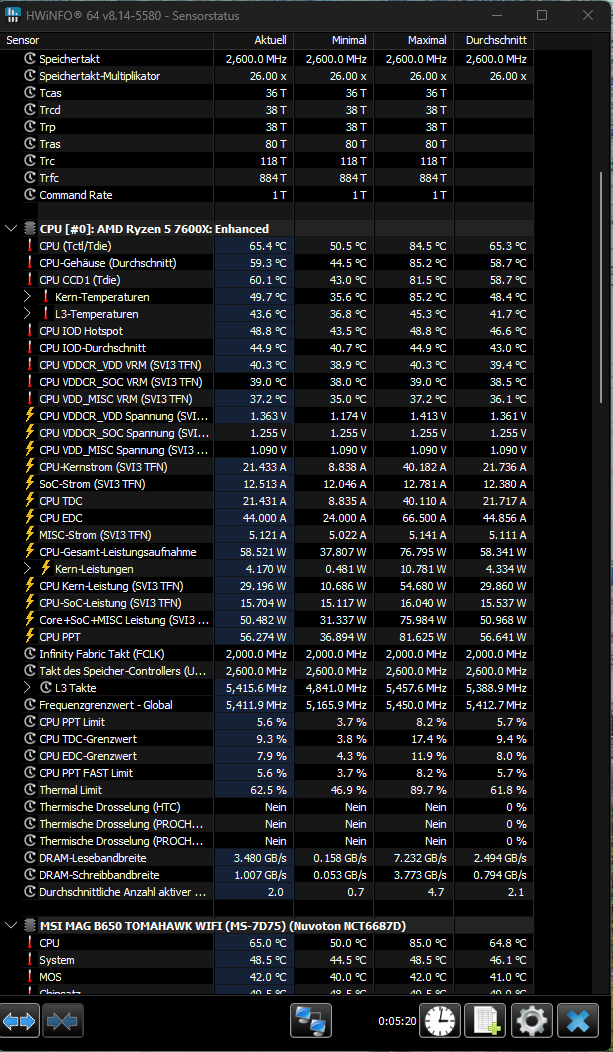The height and width of the screenshot is (1052, 613).
Task: Expand the Kern-Temperaturen subtree
Action: (27, 297)
